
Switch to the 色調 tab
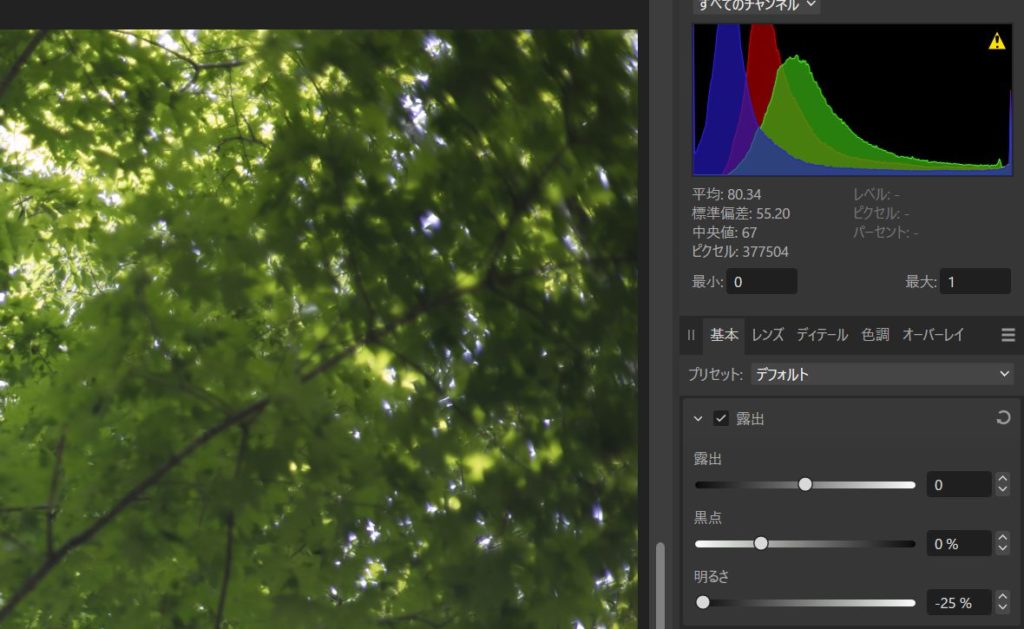pos(875,335)
